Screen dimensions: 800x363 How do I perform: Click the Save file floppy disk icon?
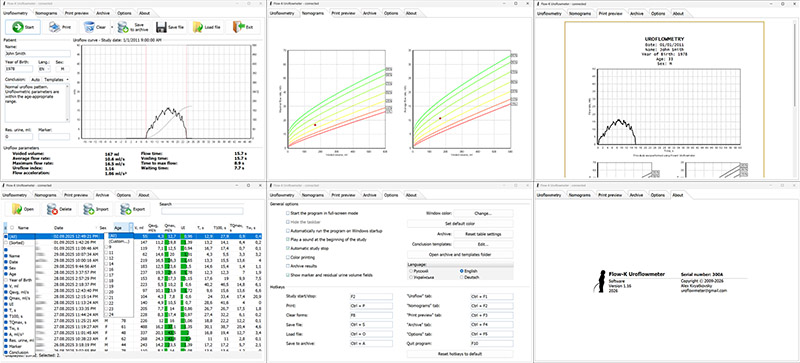pyautogui.click(x=161, y=27)
